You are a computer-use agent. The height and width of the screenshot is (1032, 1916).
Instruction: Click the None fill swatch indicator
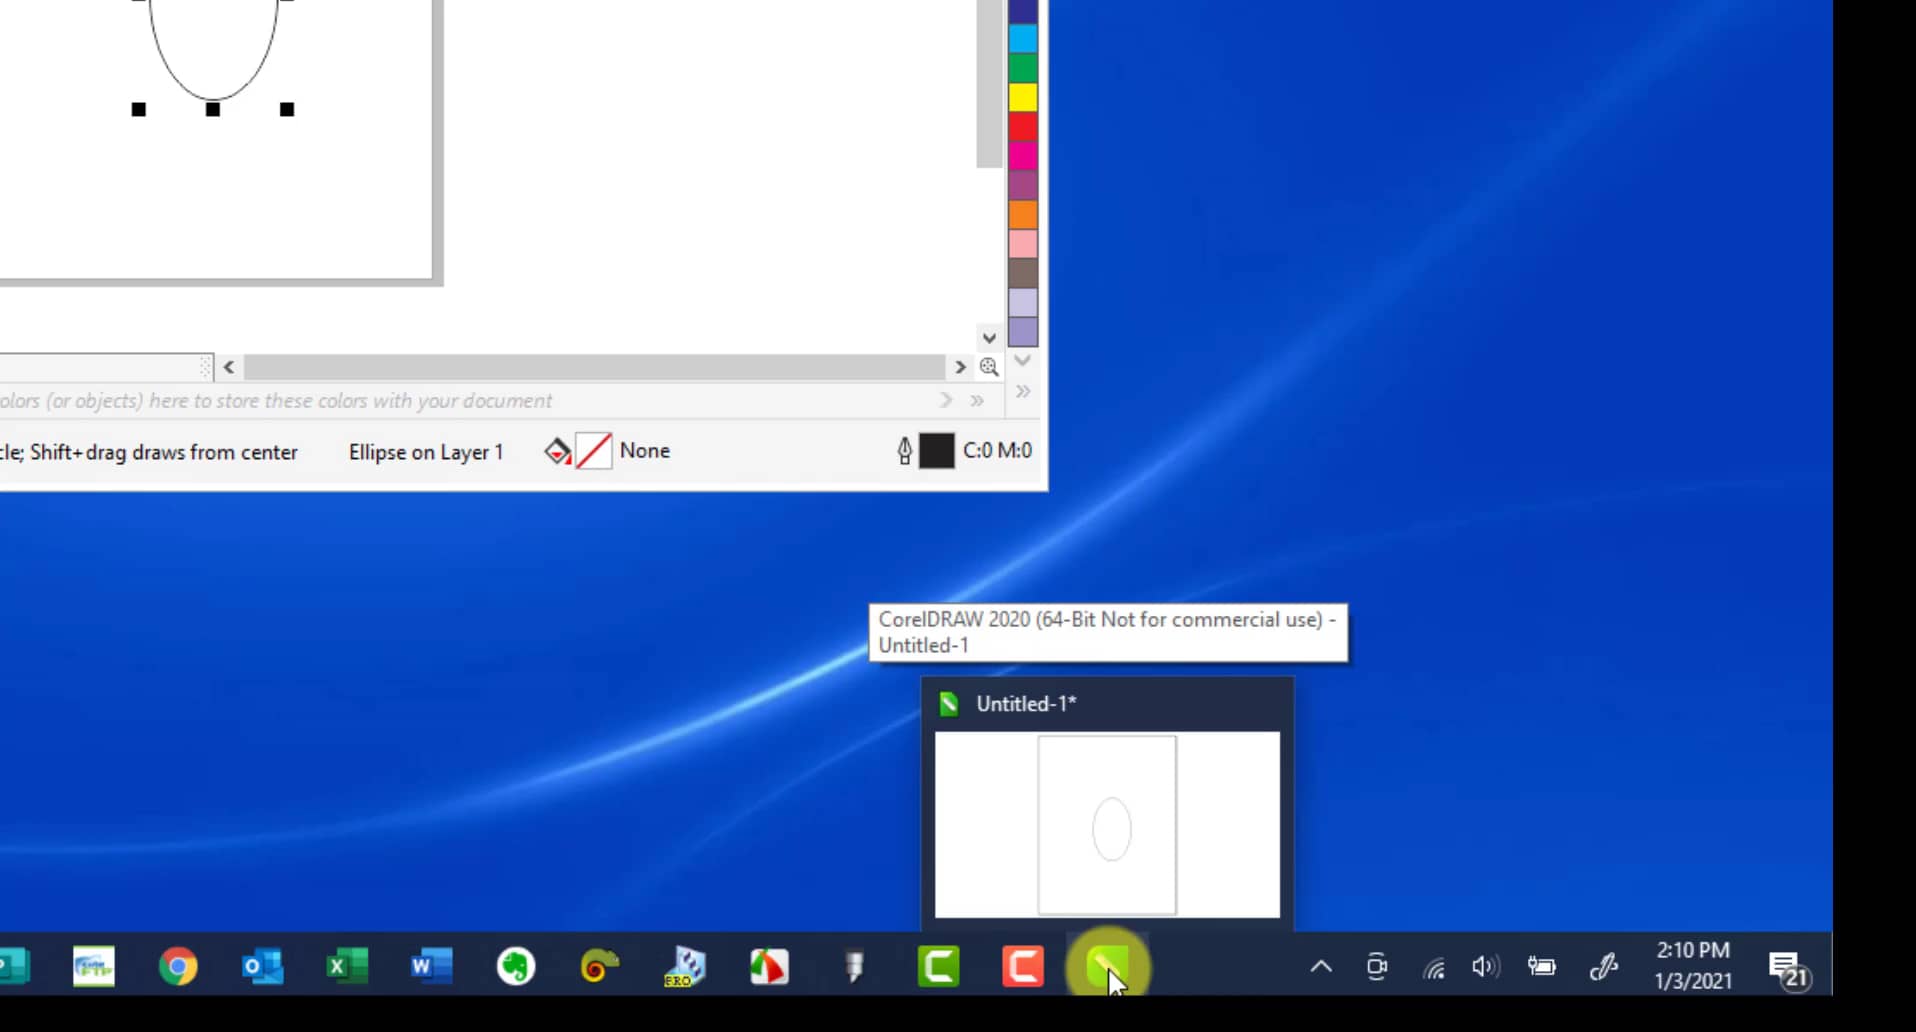point(594,450)
